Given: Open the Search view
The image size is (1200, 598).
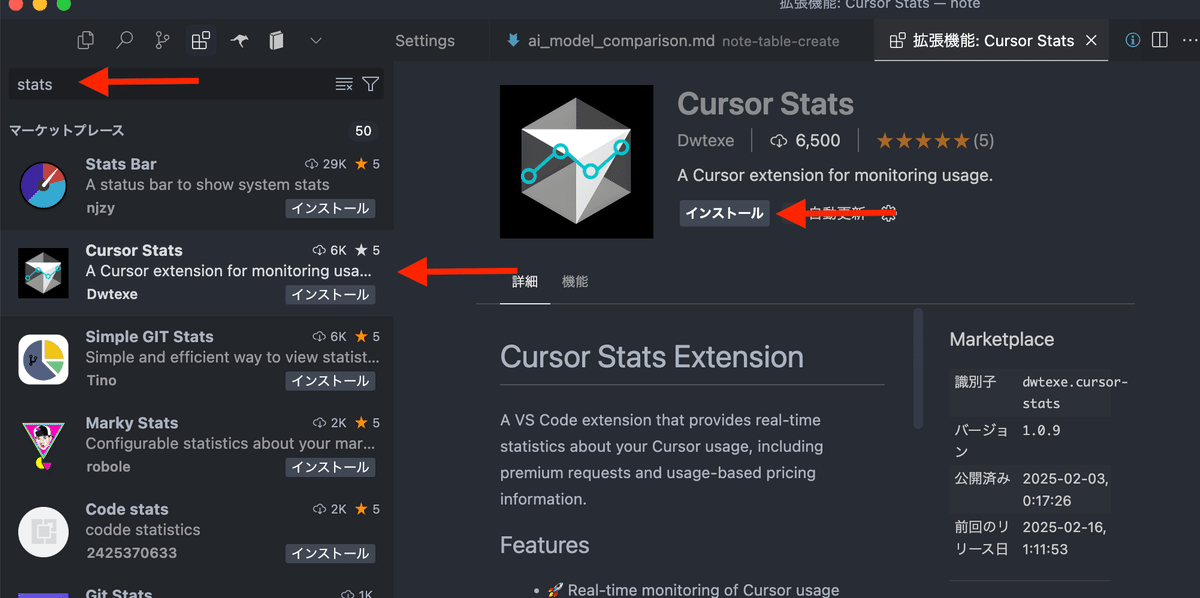Looking at the screenshot, I should tap(124, 40).
